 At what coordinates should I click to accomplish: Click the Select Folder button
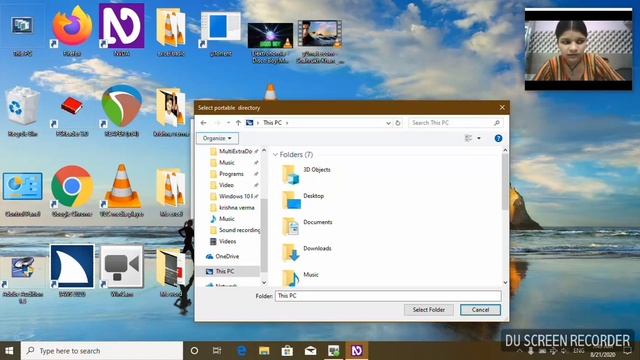429,310
